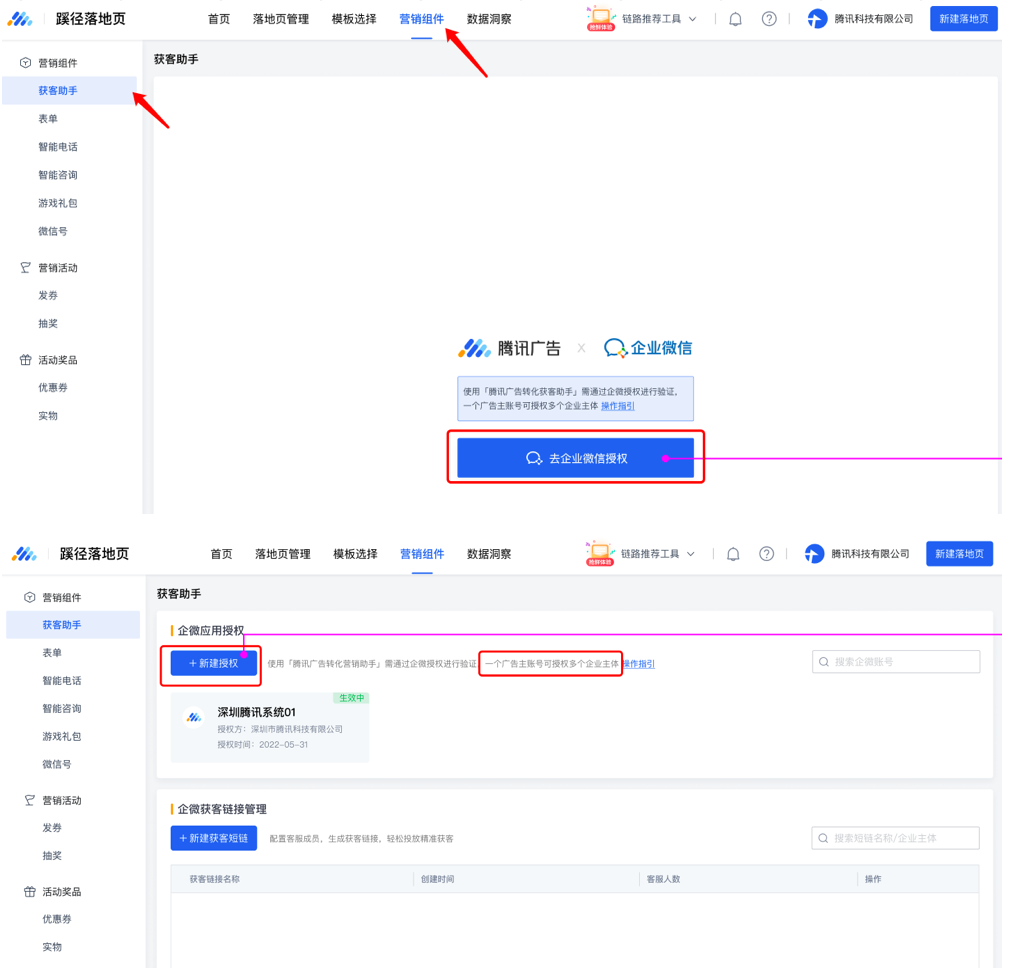Image resolution: width=1012 pixels, height=968 pixels.
Task: Select the 深圳腾讯系统01 authorization card
Action: pyautogui.click(x=270, y=727)
